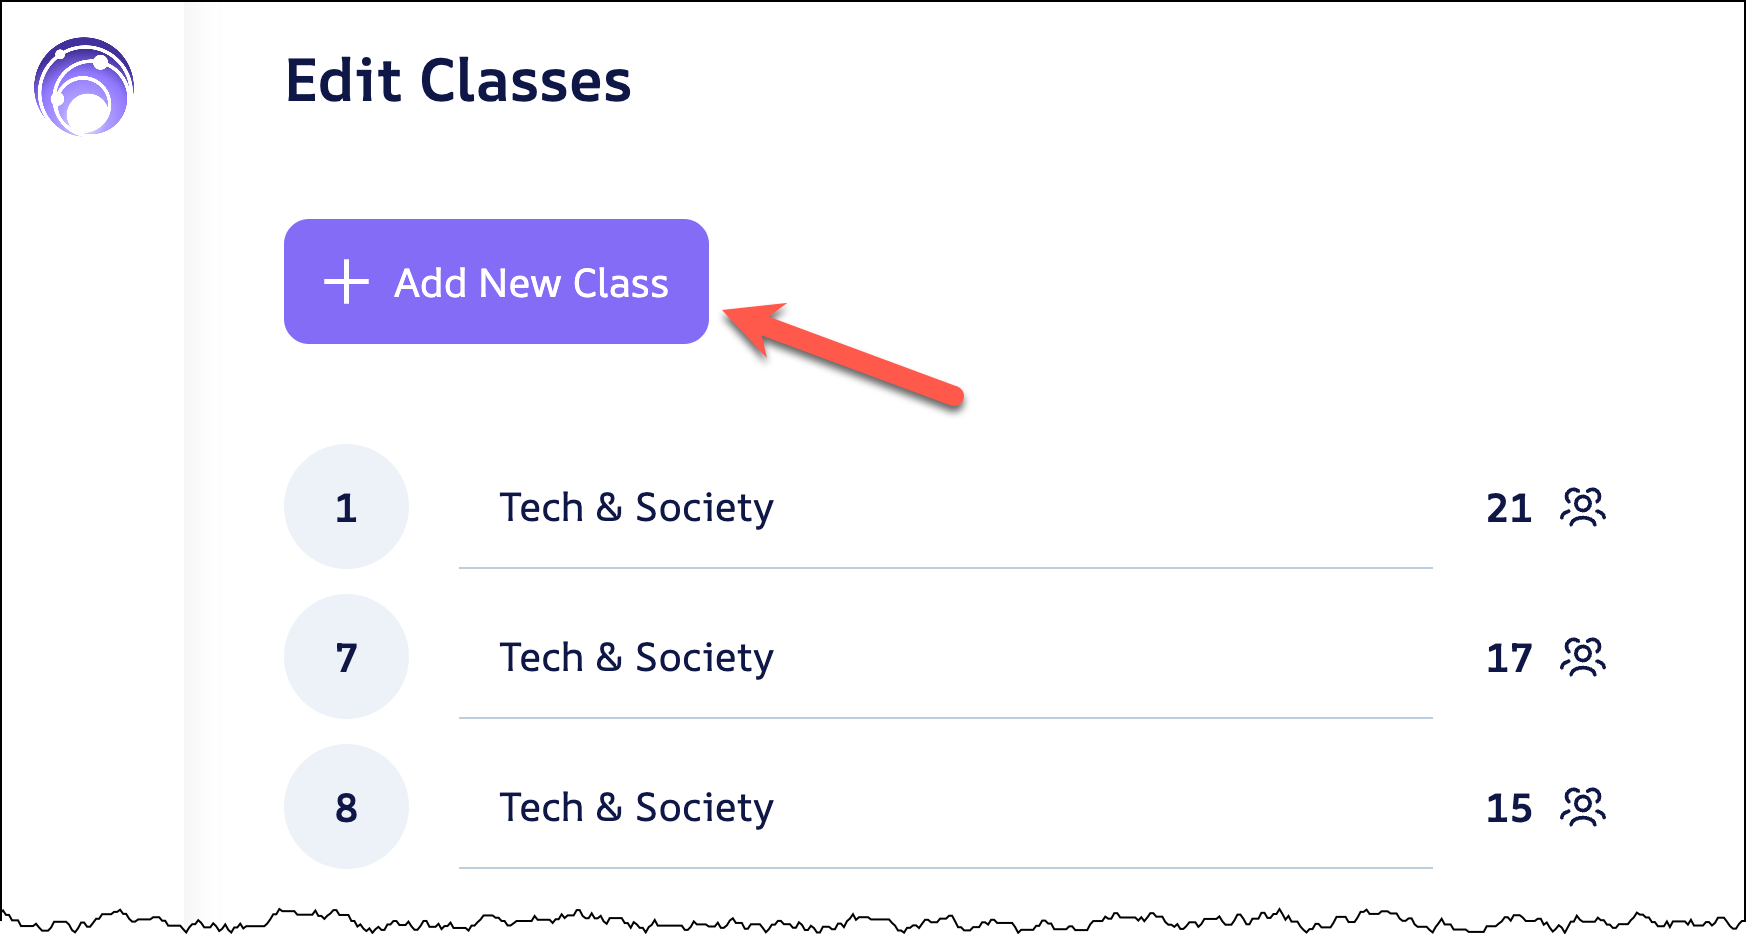Open the period 7 Tech & Society class

636,658
